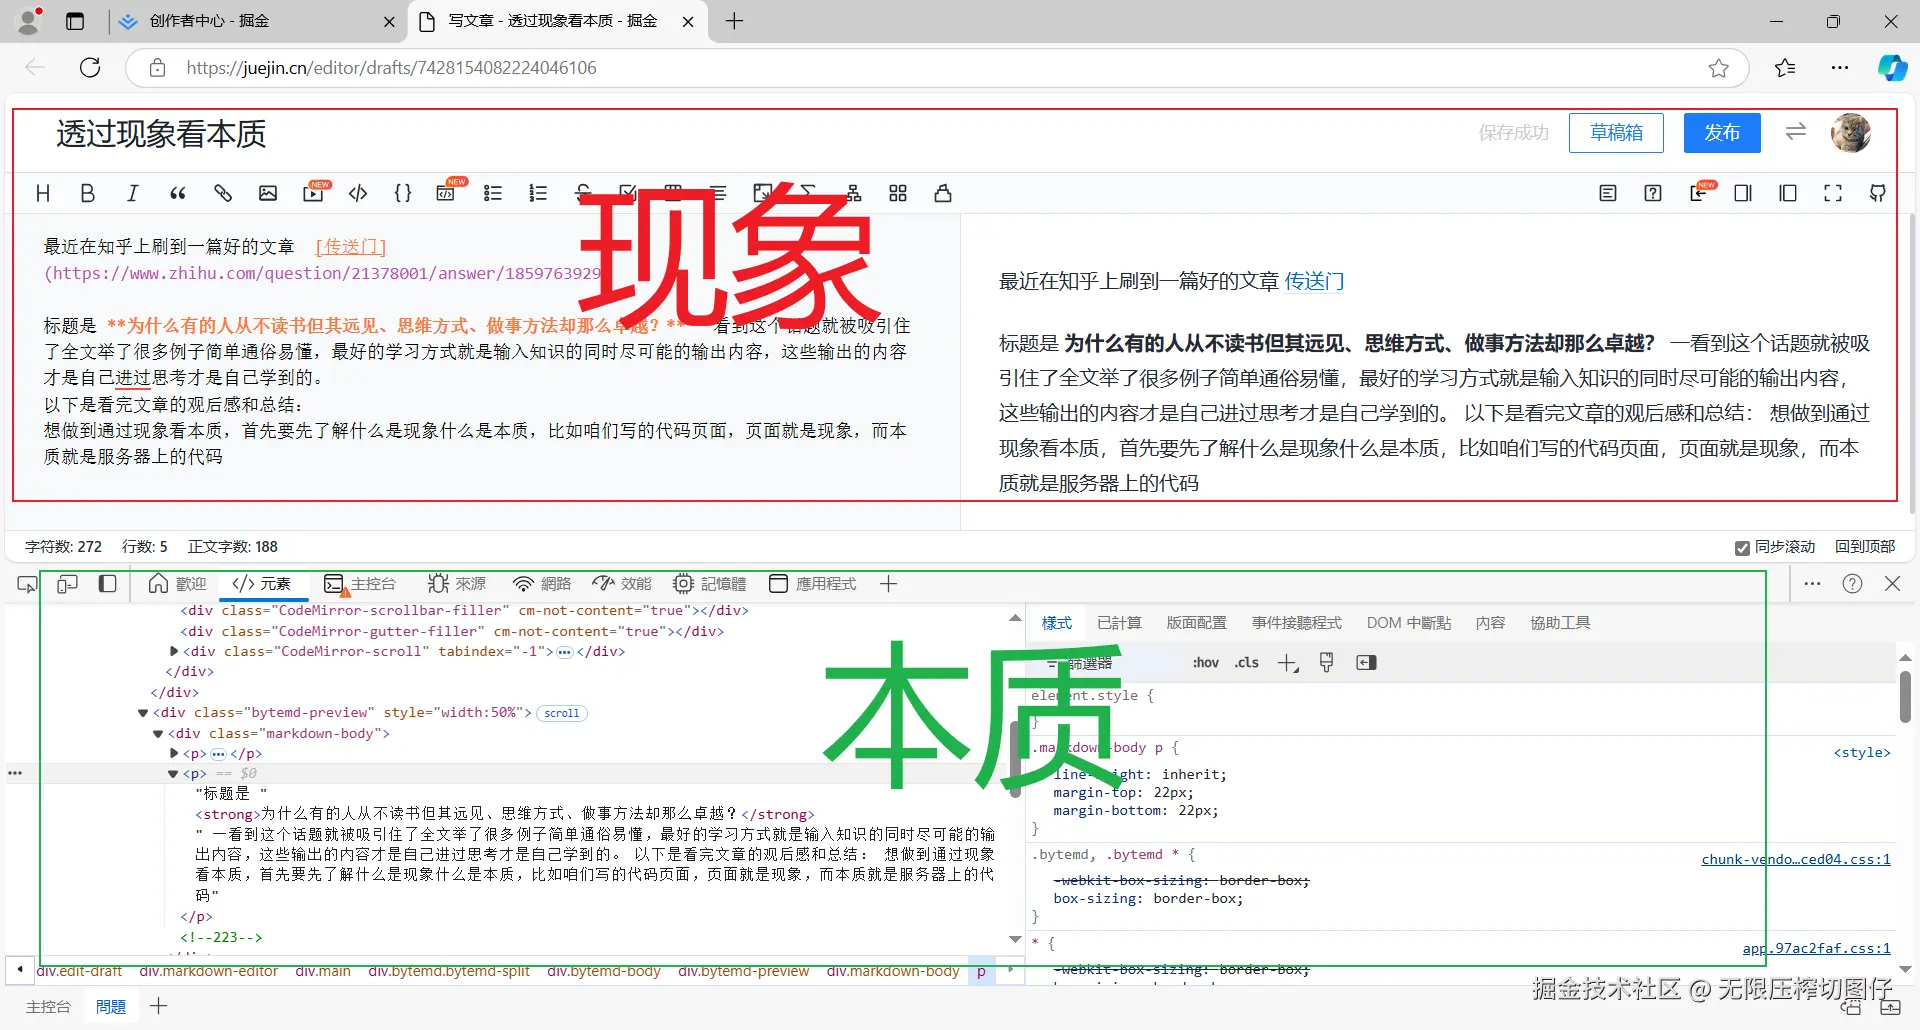Toggle device emulation in DevTools

[x=67, y=584]
